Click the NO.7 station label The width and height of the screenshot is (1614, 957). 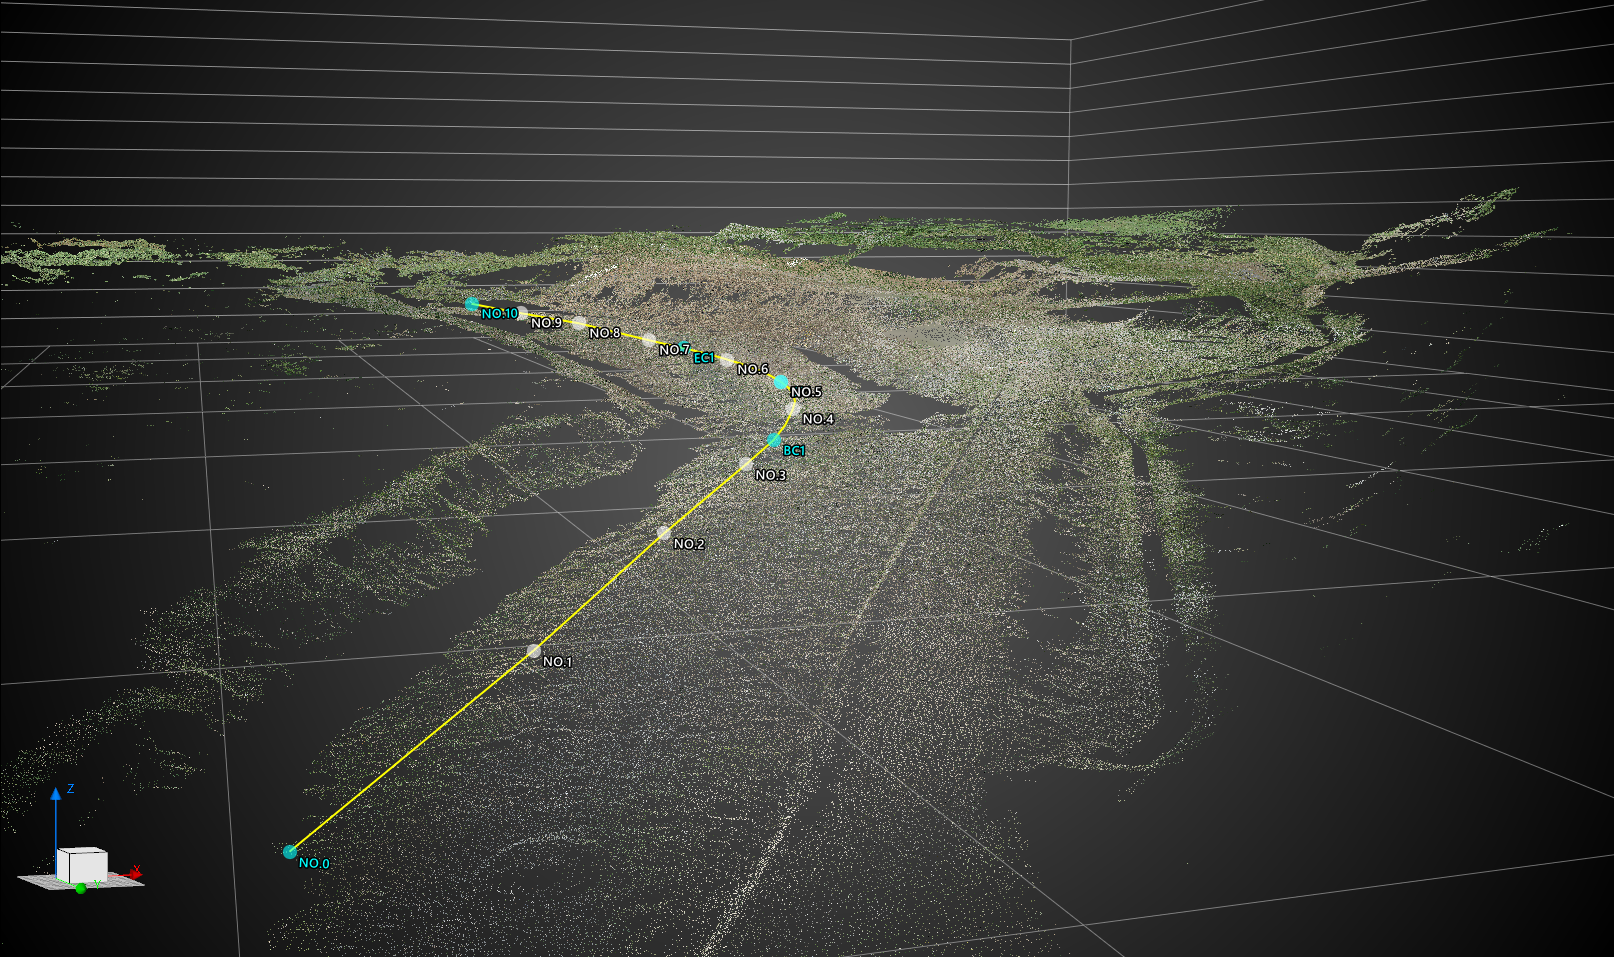pyautogui.click(x=673, y=350)
